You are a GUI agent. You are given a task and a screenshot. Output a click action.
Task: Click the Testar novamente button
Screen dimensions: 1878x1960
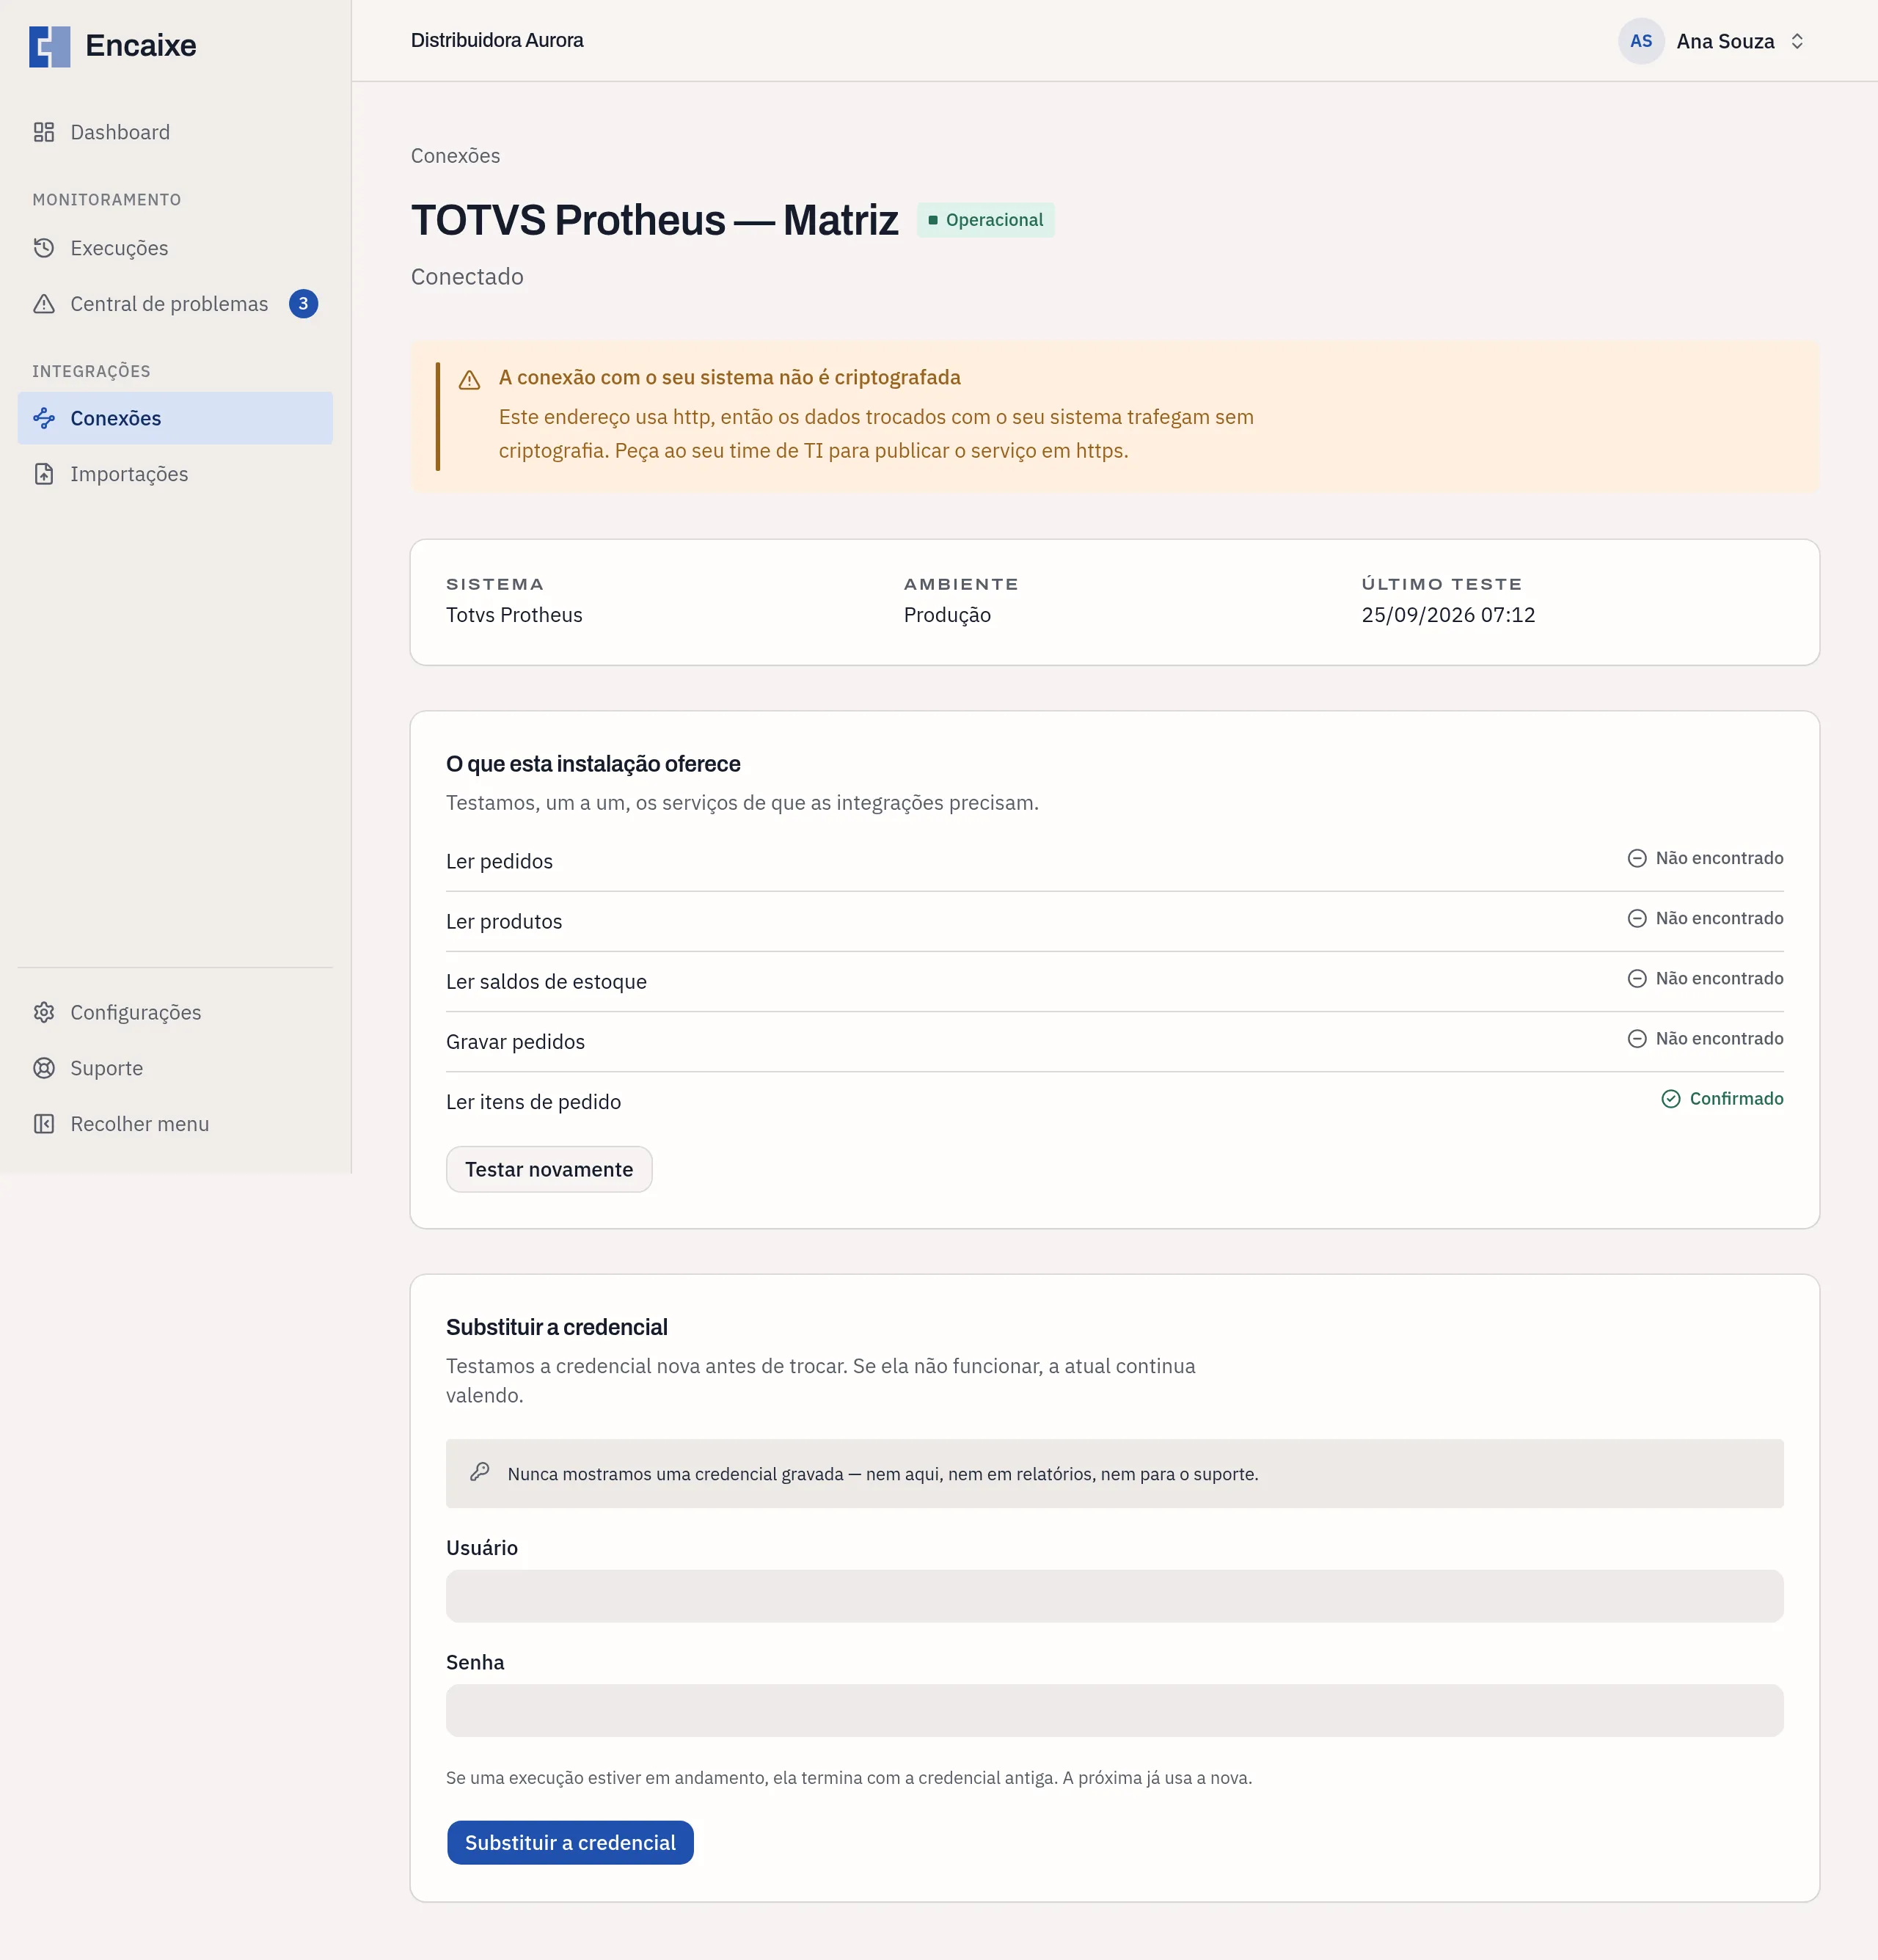coord(549,1169)
